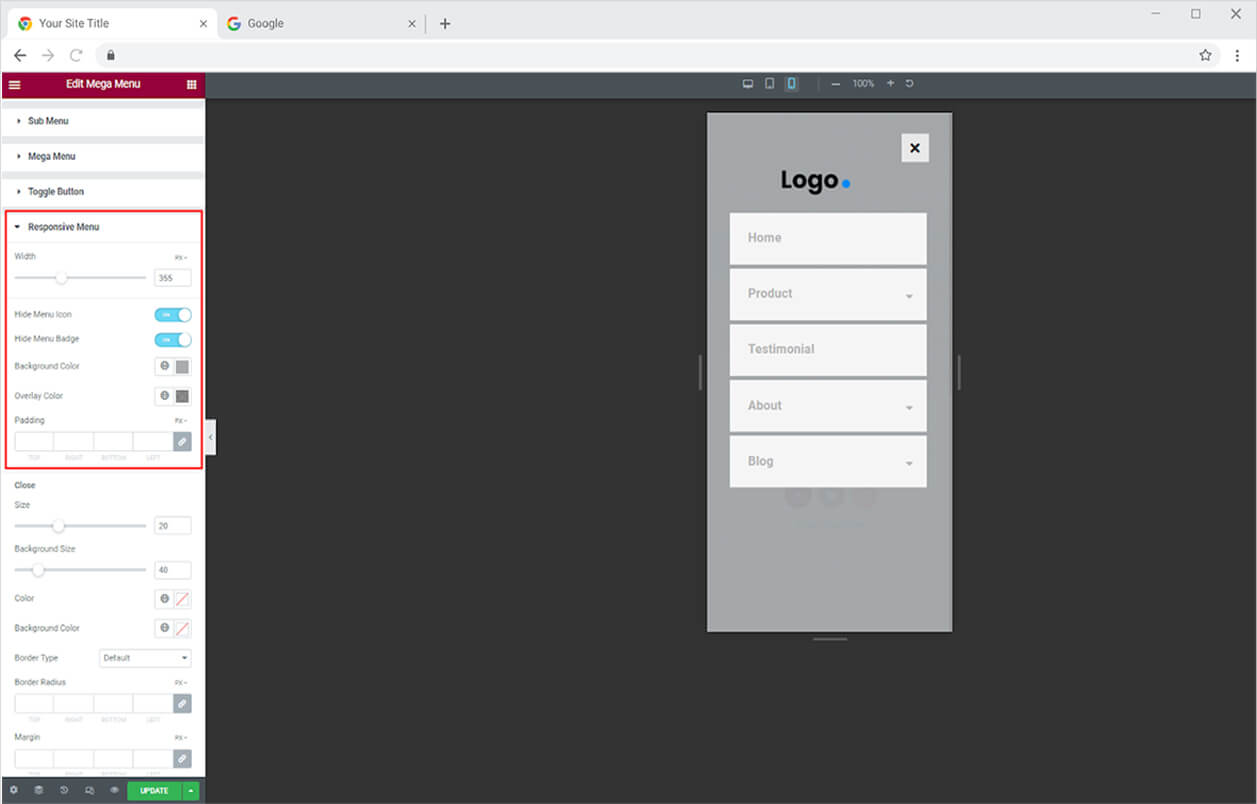This screenshot has width=1257, height=804.
Task: Expand the Product submenu arrow
Action: tap(909, 297)
